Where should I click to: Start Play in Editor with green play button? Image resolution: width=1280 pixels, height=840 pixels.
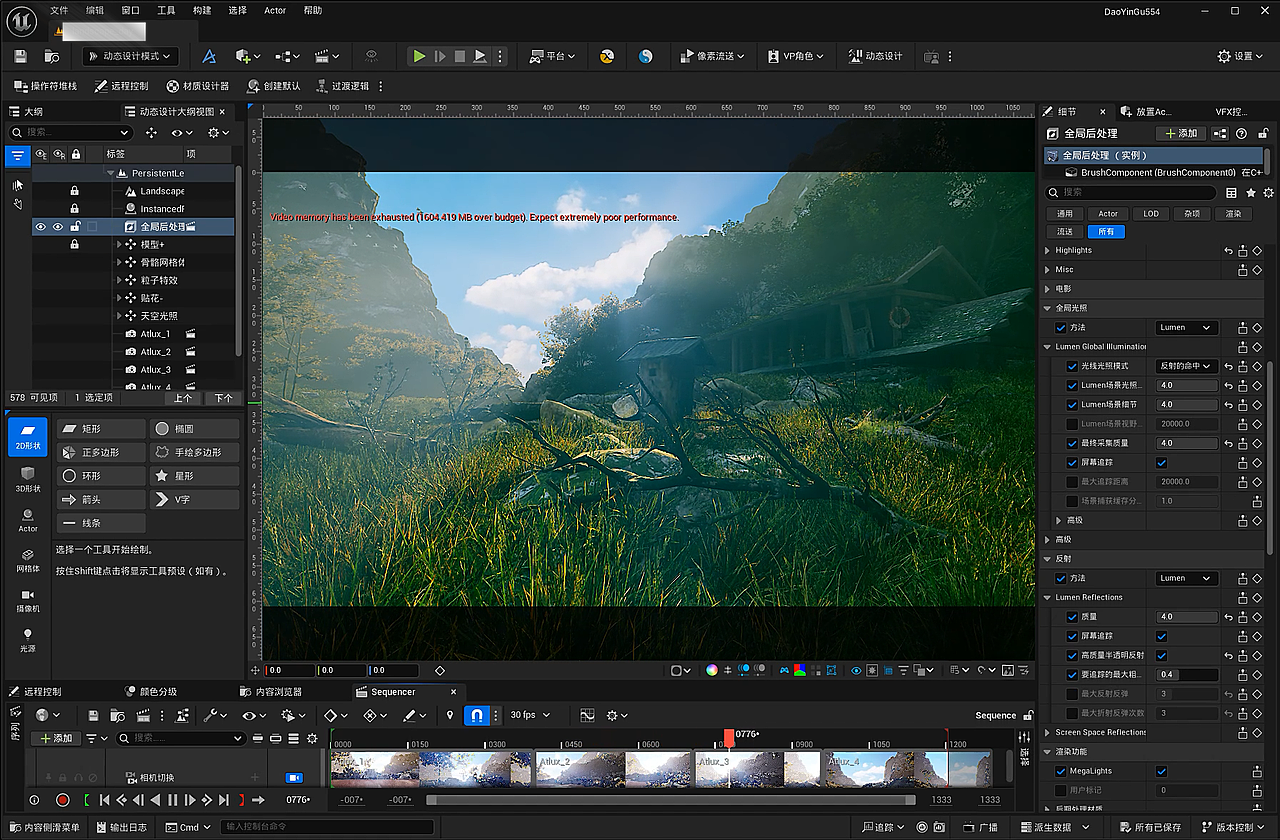pyautogui.click(x=419, y=56)
